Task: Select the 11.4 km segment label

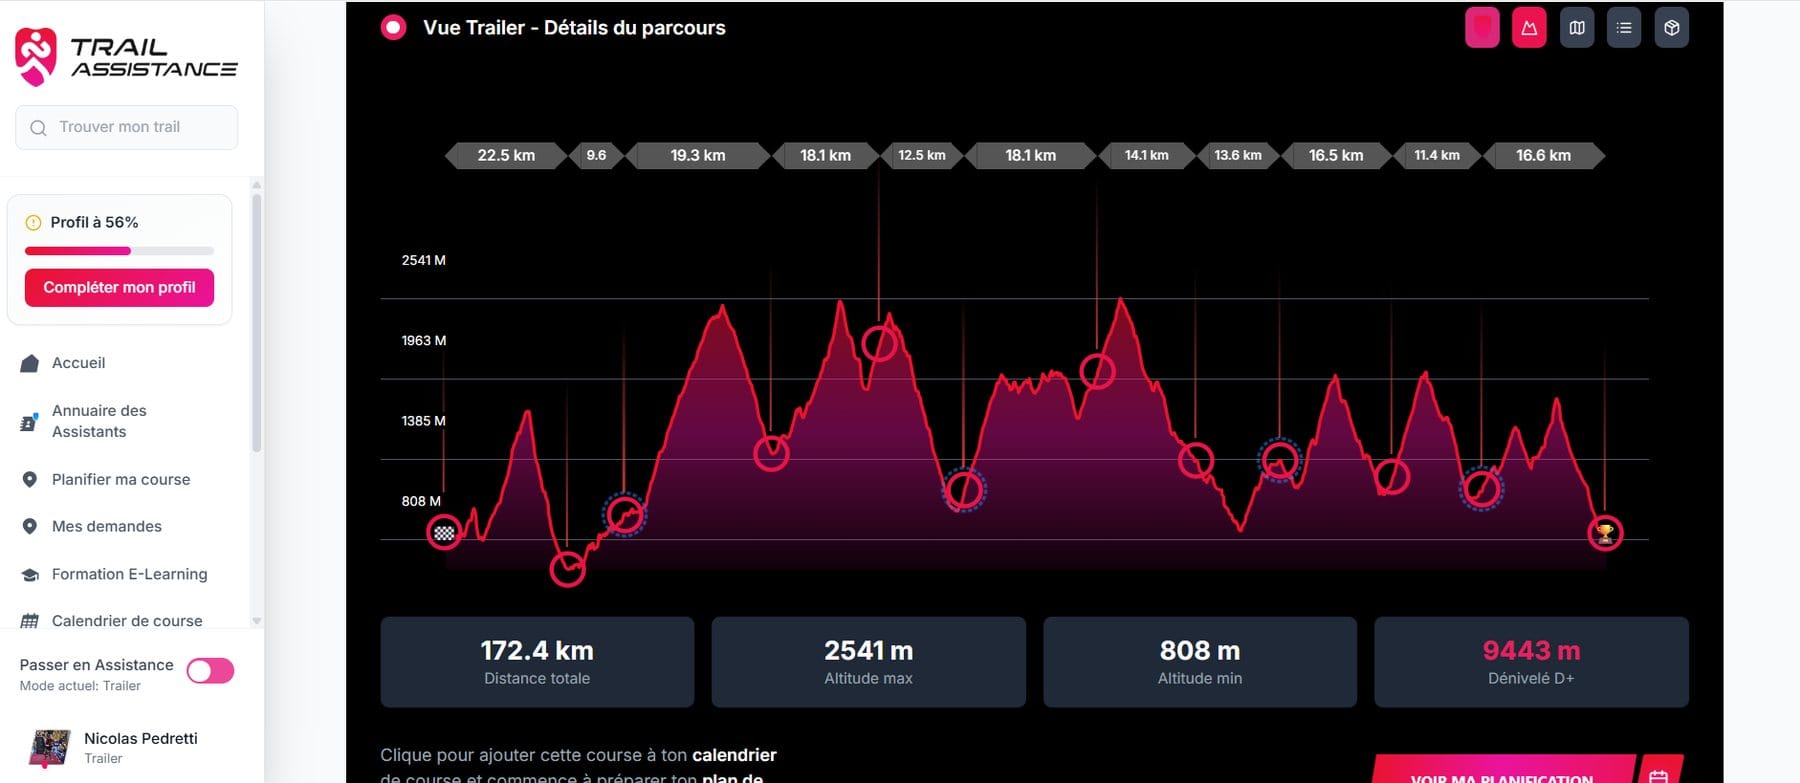Action: pyautogui.click(x=1437, y=156)
